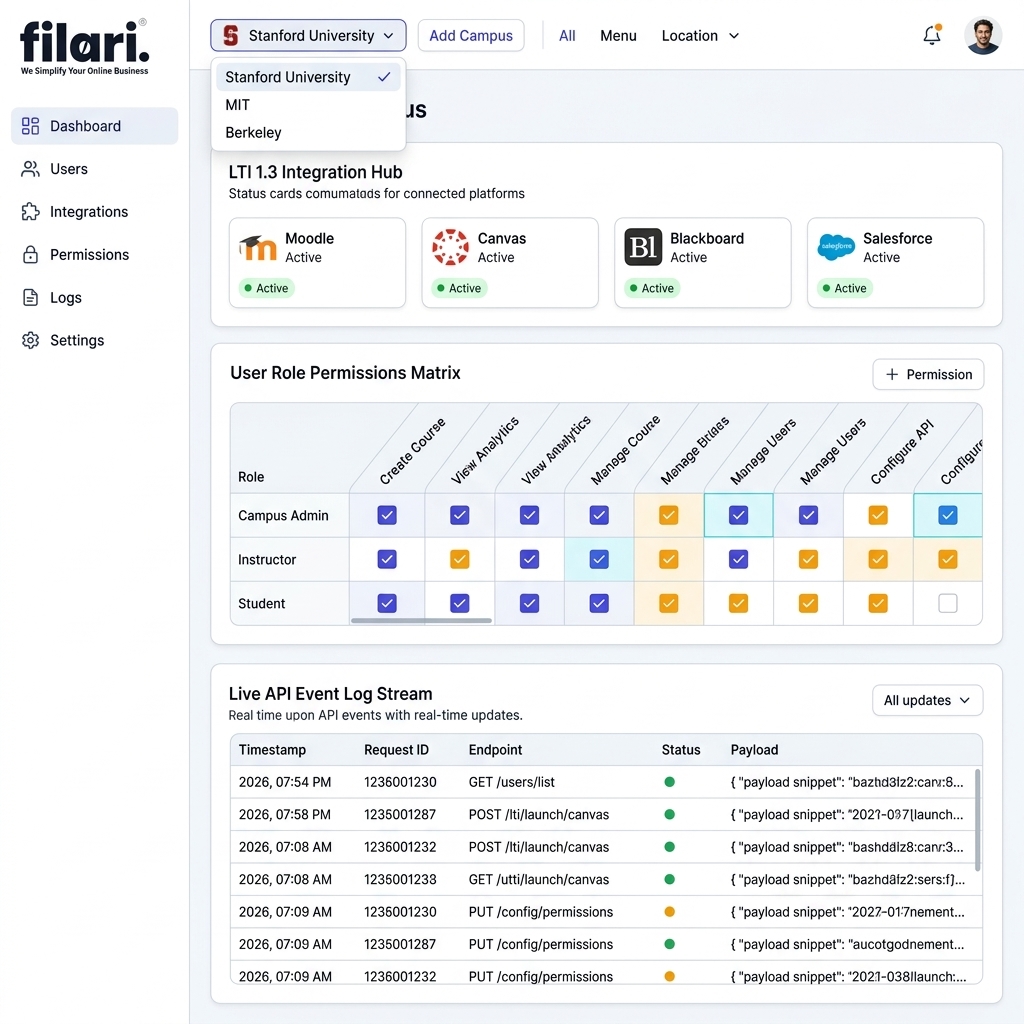Go to Dashboard in sidebar
This screenshot has width=1024, height=1024.
coord(95,126)
